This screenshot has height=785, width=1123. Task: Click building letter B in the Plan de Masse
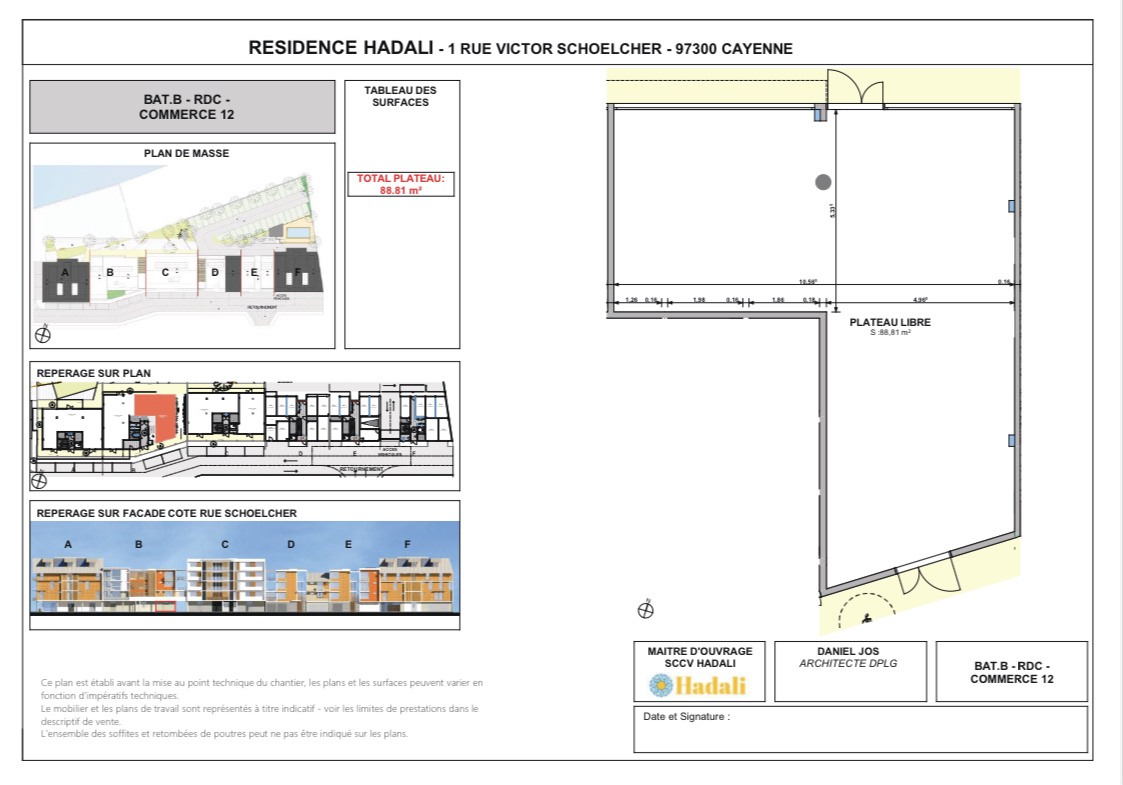(110, 272)
